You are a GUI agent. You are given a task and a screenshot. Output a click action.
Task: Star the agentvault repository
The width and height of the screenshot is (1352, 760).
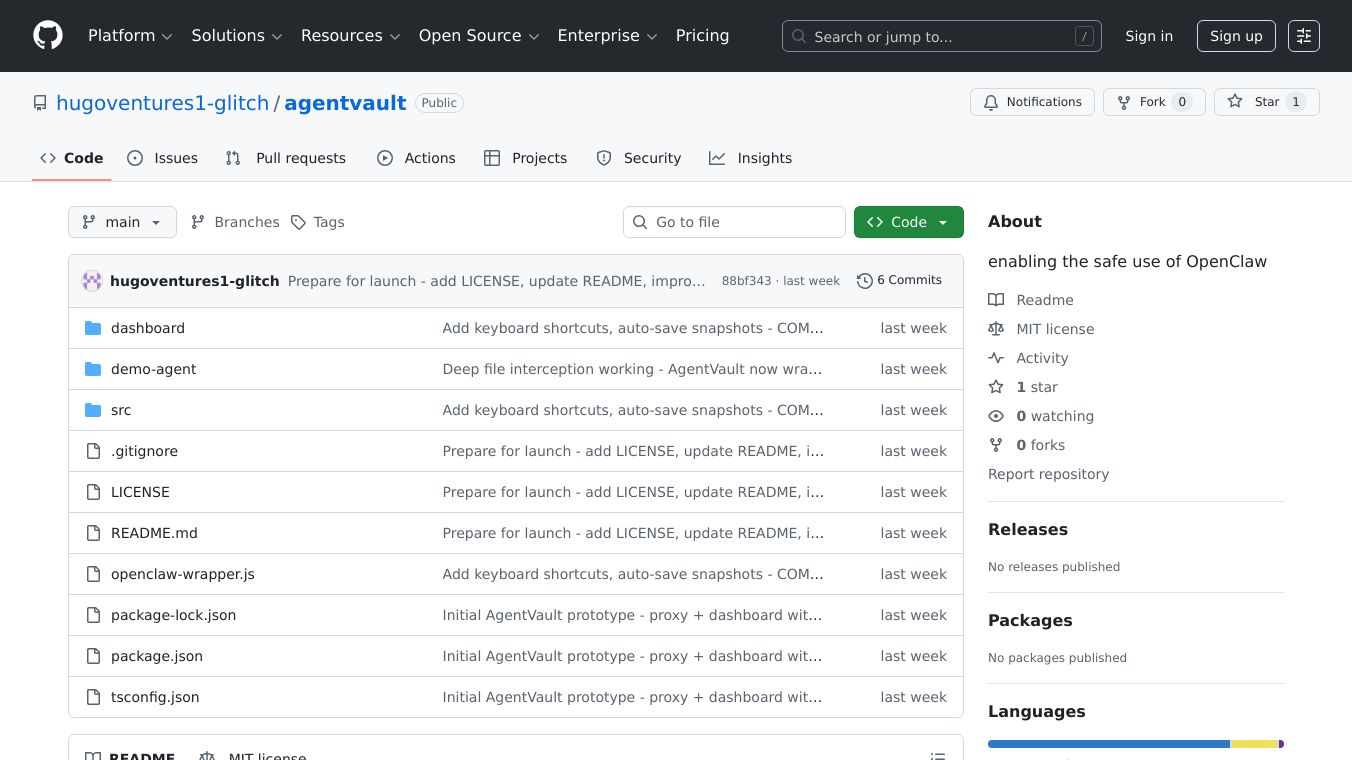[1266, 102]
